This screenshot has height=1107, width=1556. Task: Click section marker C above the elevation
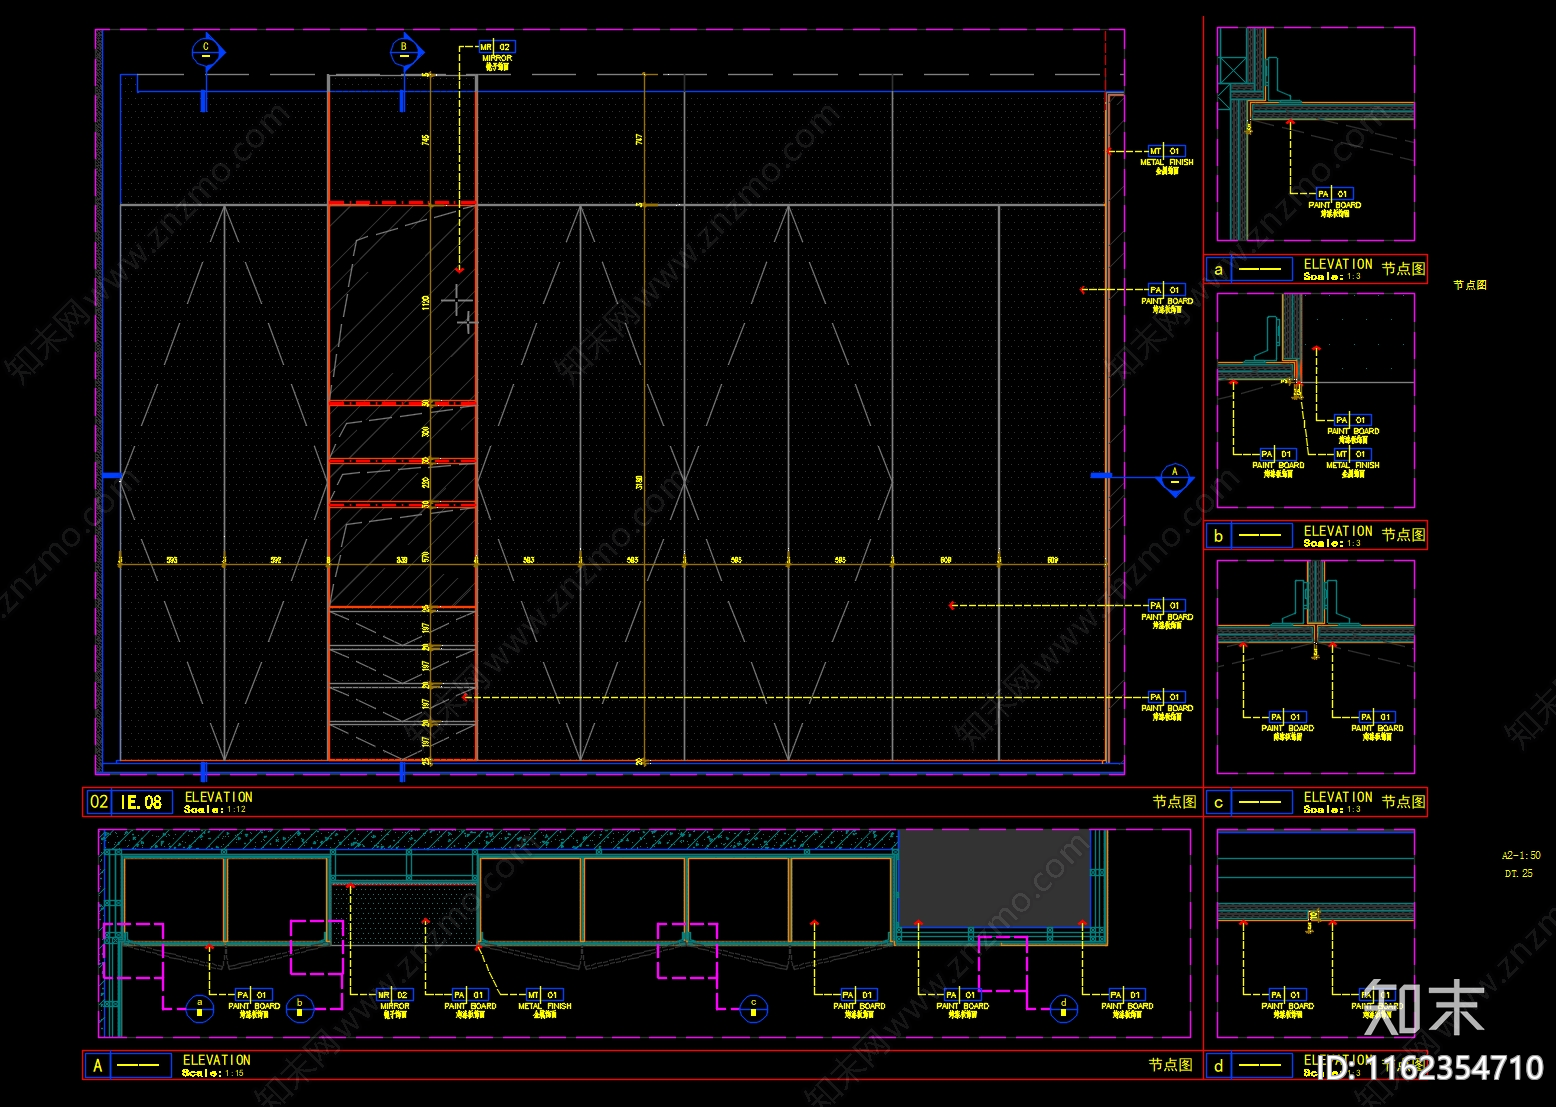pyautogui.click(x=207, y=51)
